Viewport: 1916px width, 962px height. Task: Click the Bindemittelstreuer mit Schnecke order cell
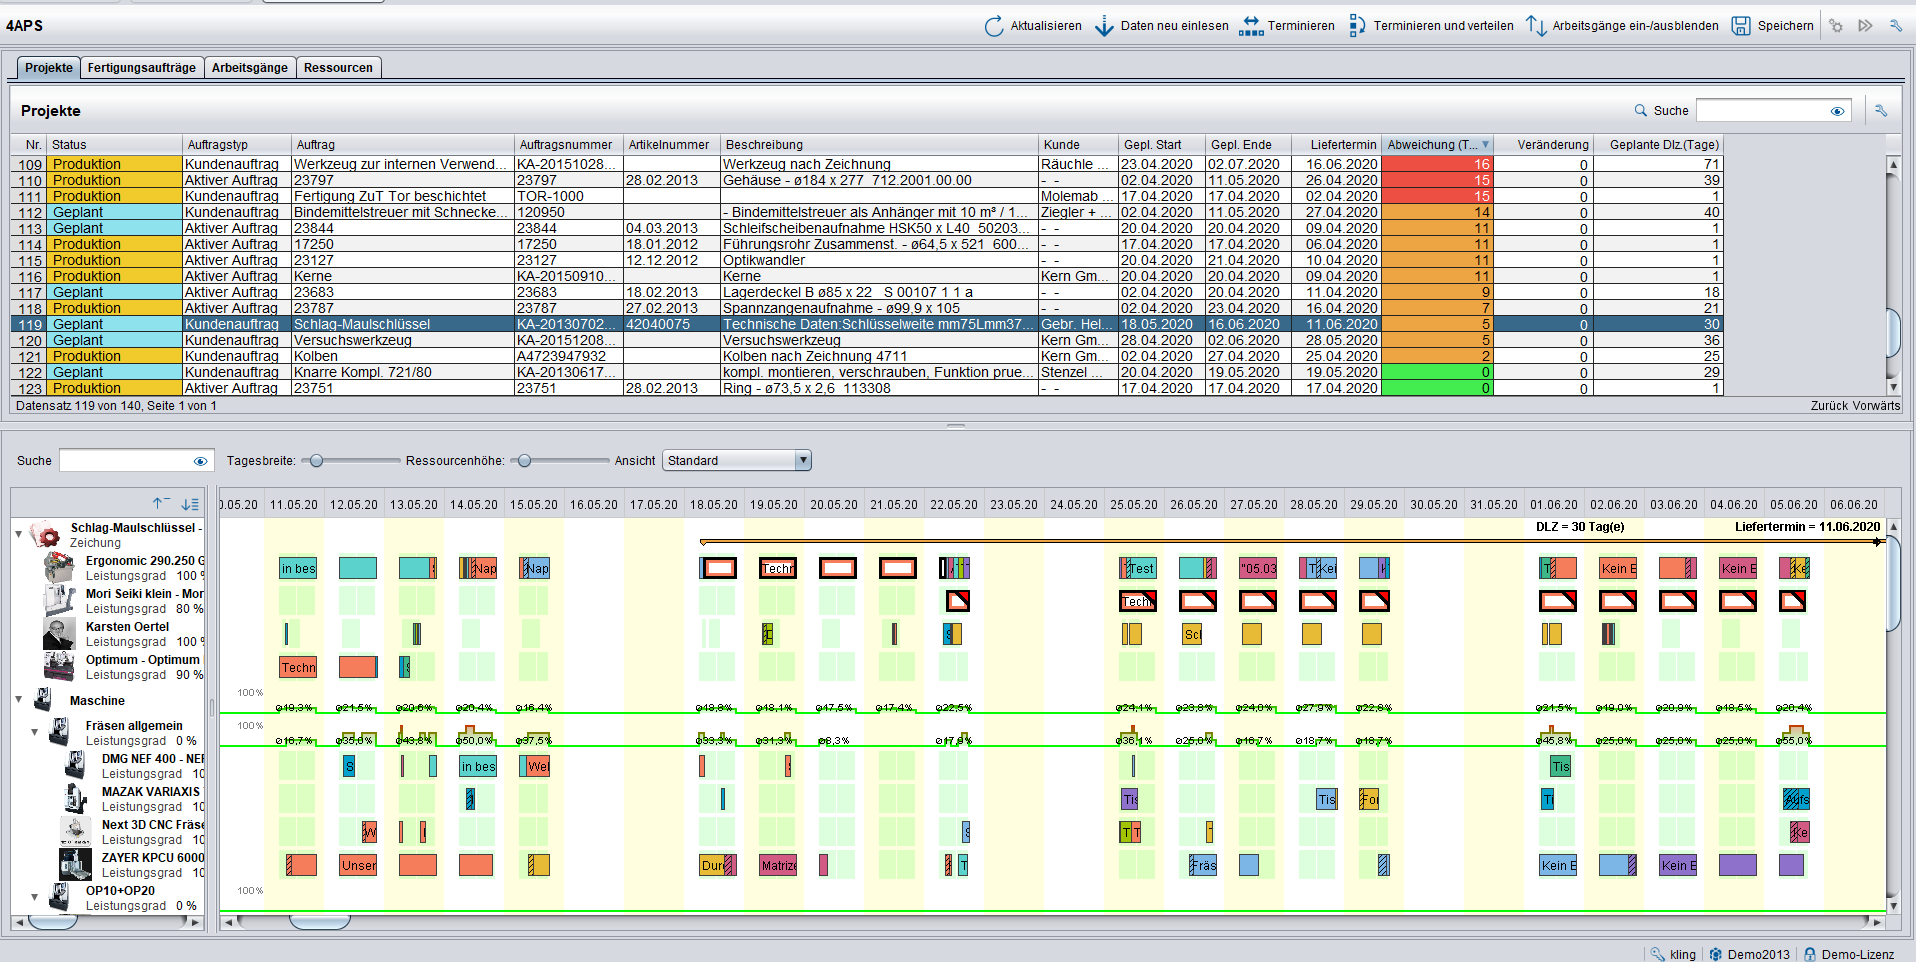pos(403,212)
